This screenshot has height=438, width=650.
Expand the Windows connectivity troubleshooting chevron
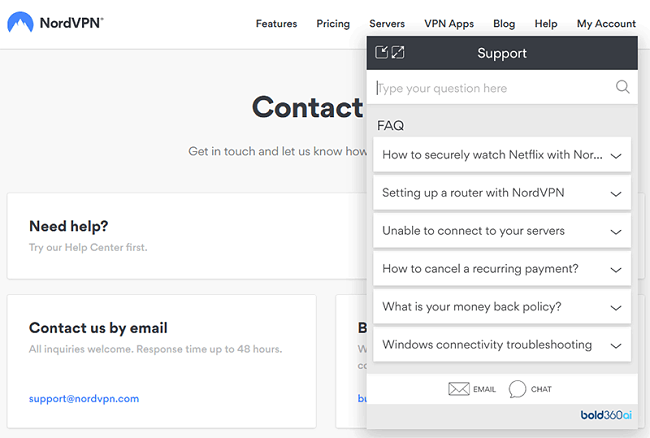pyautogui.click(x=616, y=346)
